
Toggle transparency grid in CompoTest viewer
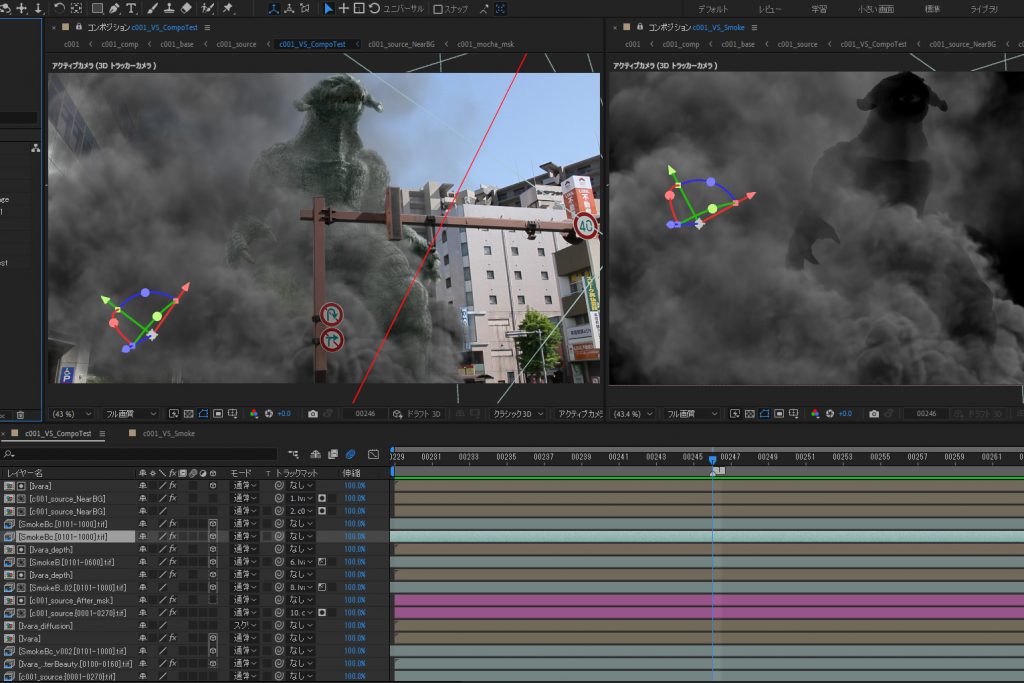click(x=189, y=414)
